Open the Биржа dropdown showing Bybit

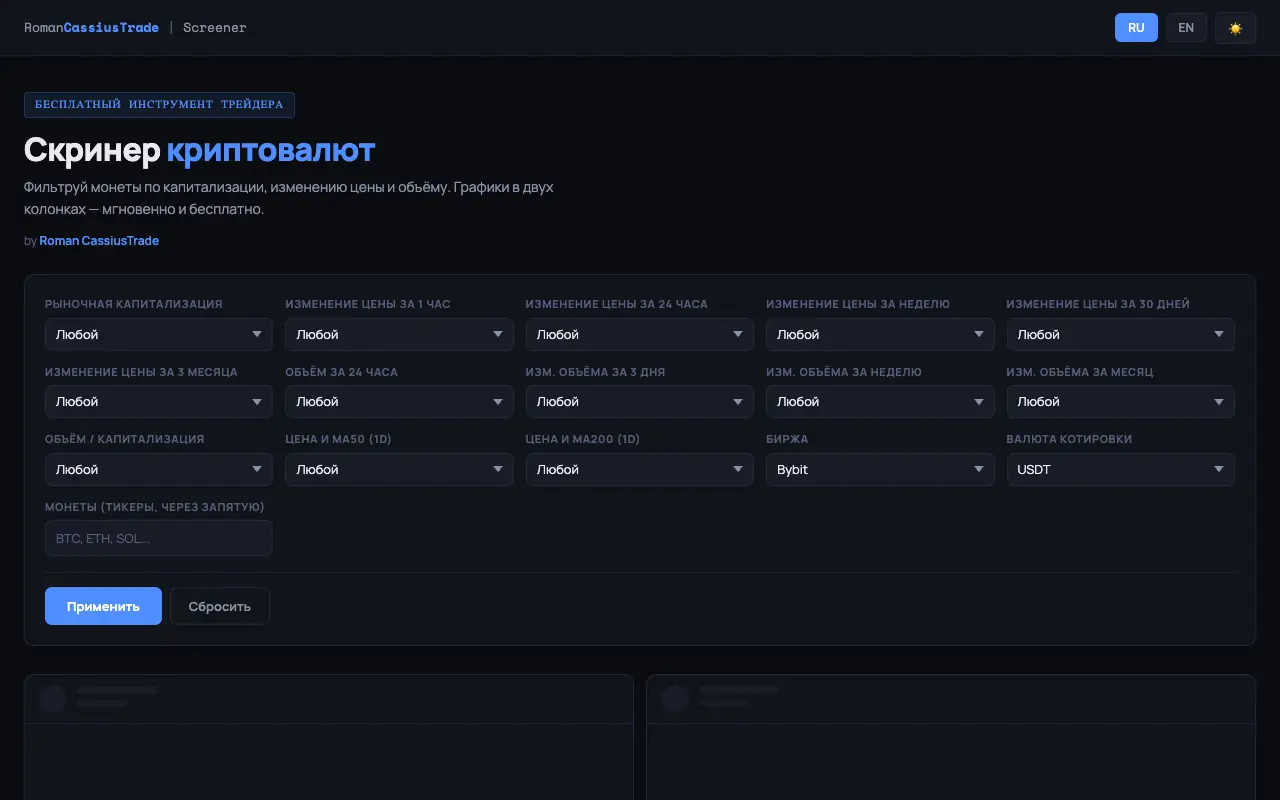(880, 469)
